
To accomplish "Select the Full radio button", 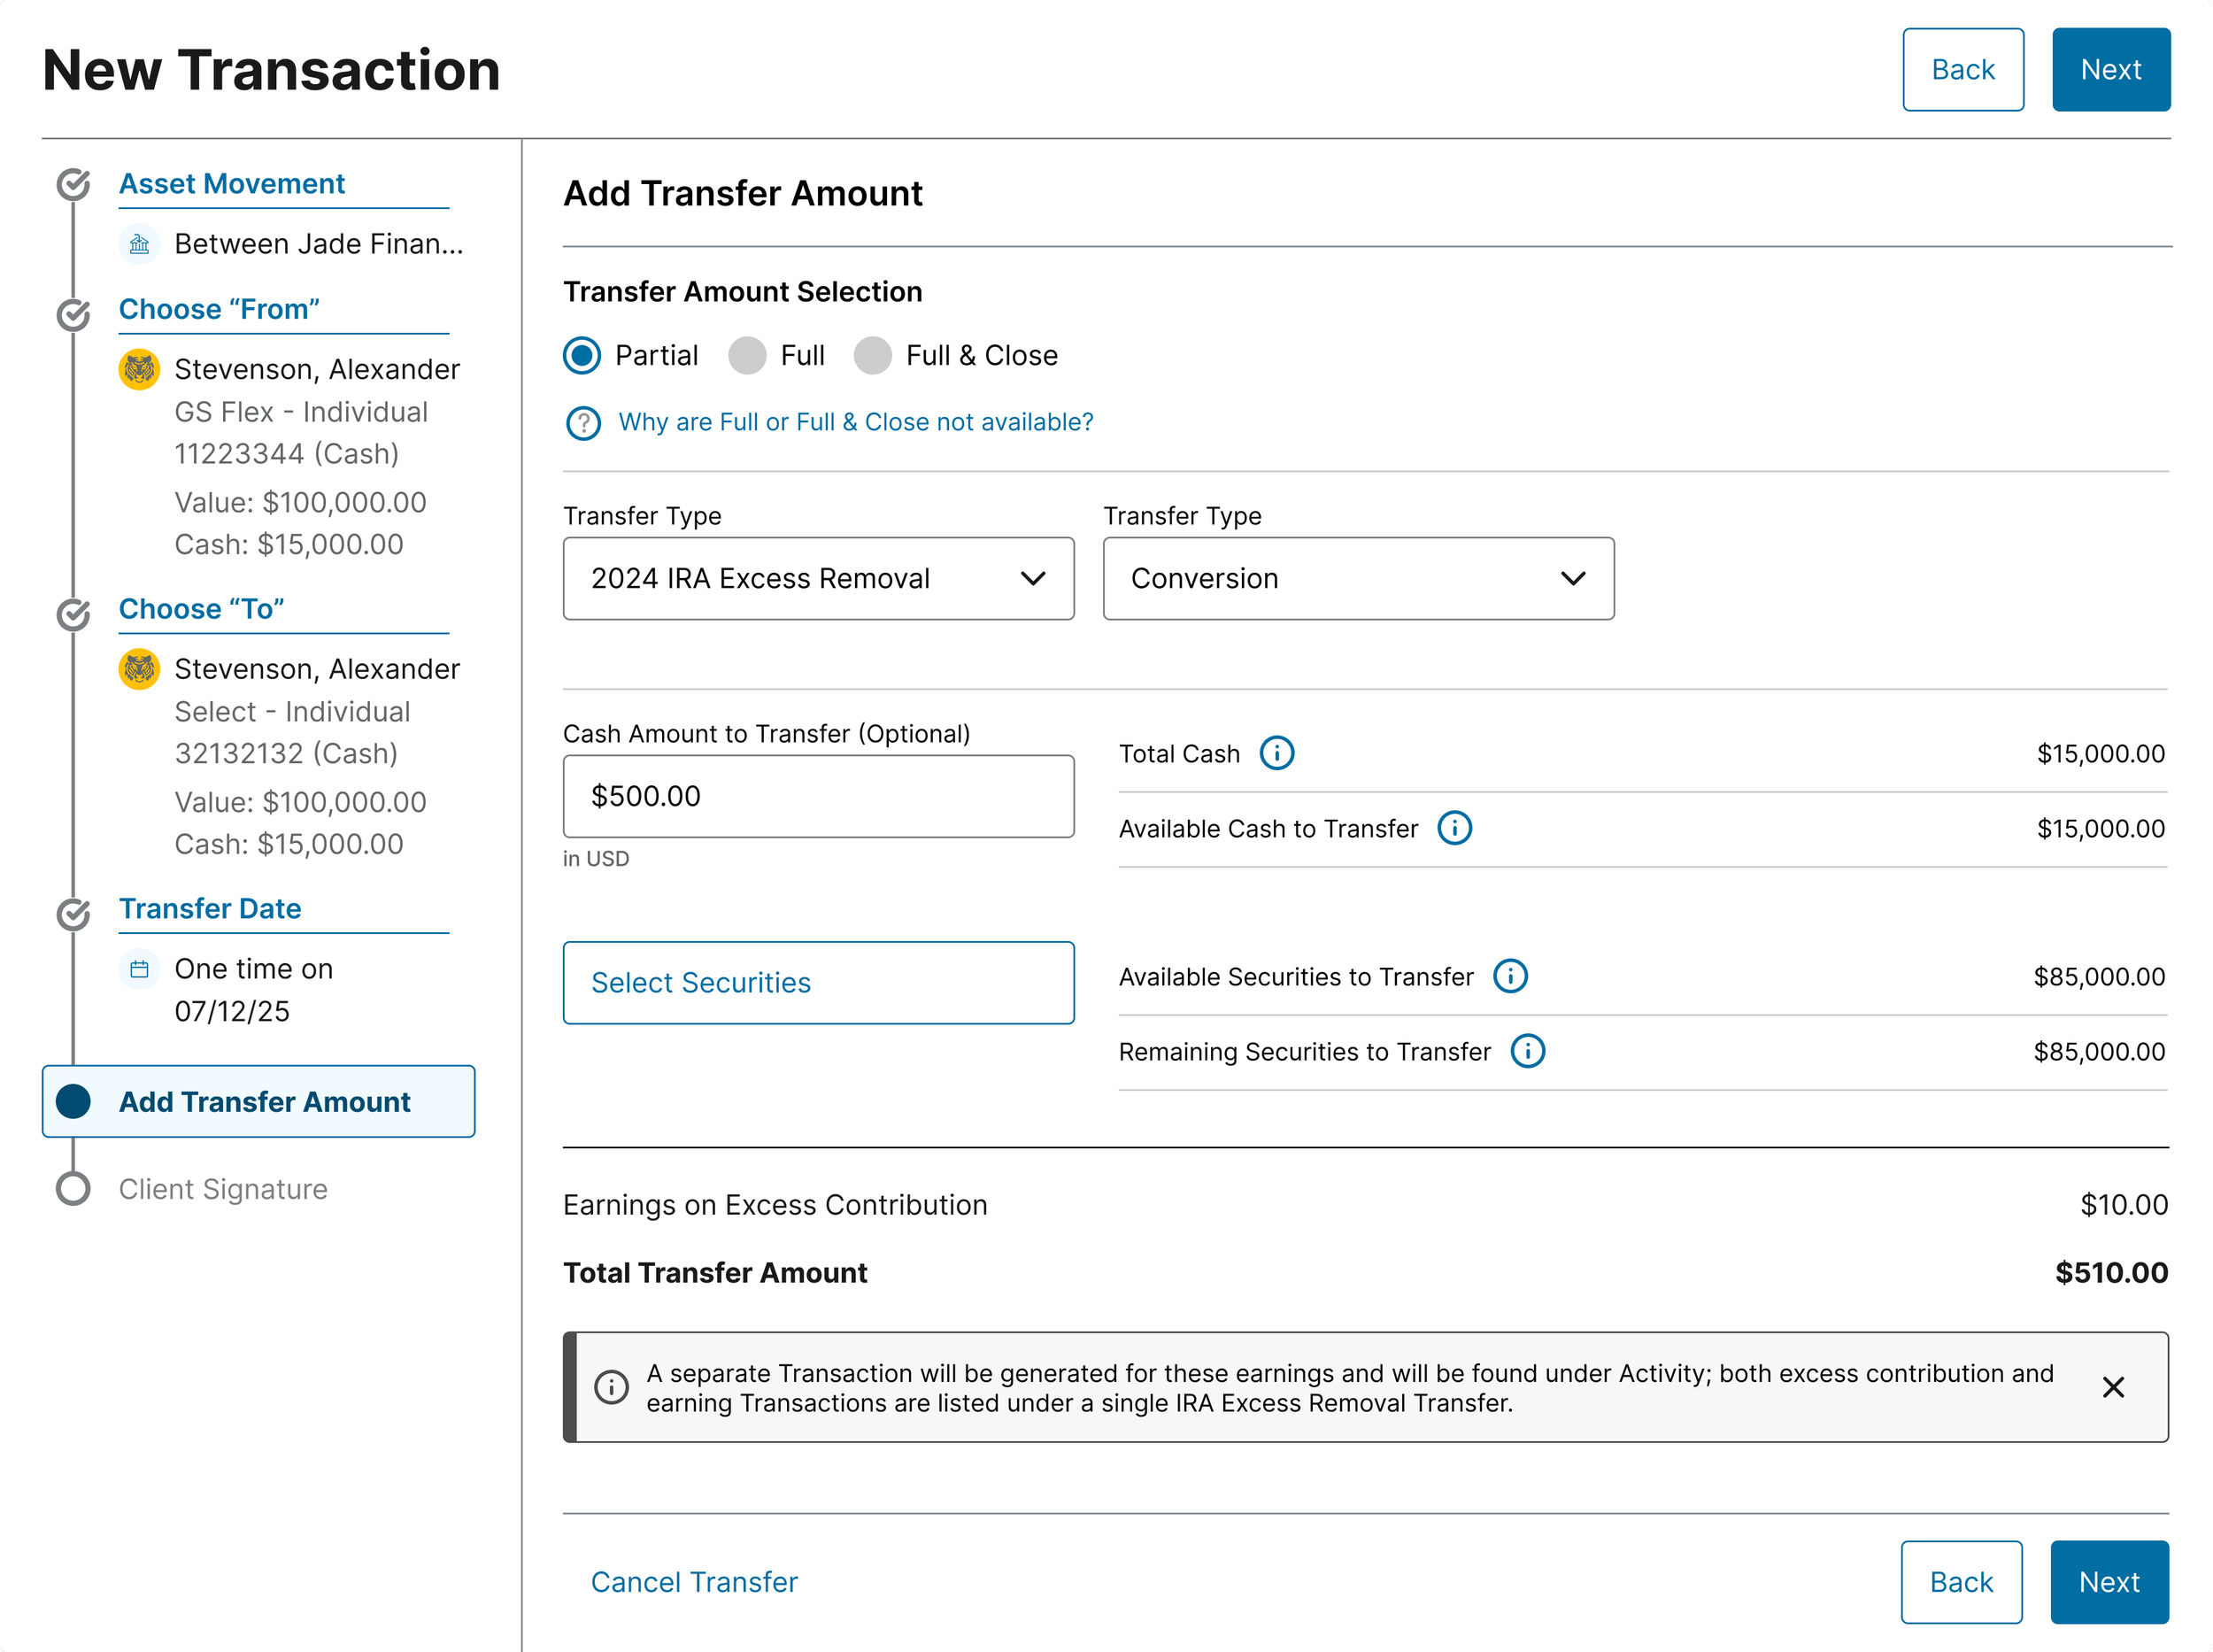I will coord(747,355).
